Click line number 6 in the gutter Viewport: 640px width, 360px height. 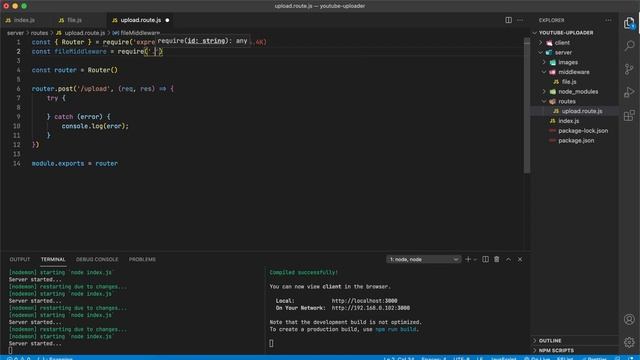coord(18,89)
